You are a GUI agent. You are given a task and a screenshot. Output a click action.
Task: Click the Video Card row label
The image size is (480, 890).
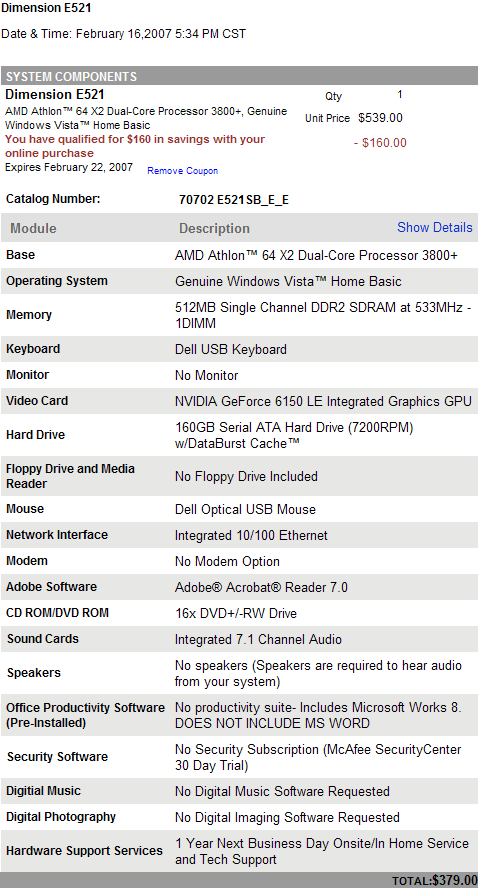37,401
